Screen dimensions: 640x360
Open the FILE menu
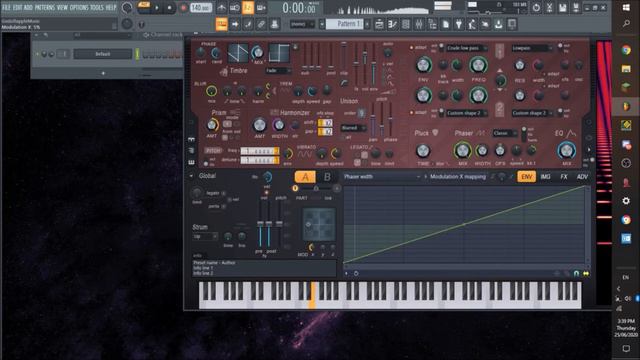(x=6, y=8)
